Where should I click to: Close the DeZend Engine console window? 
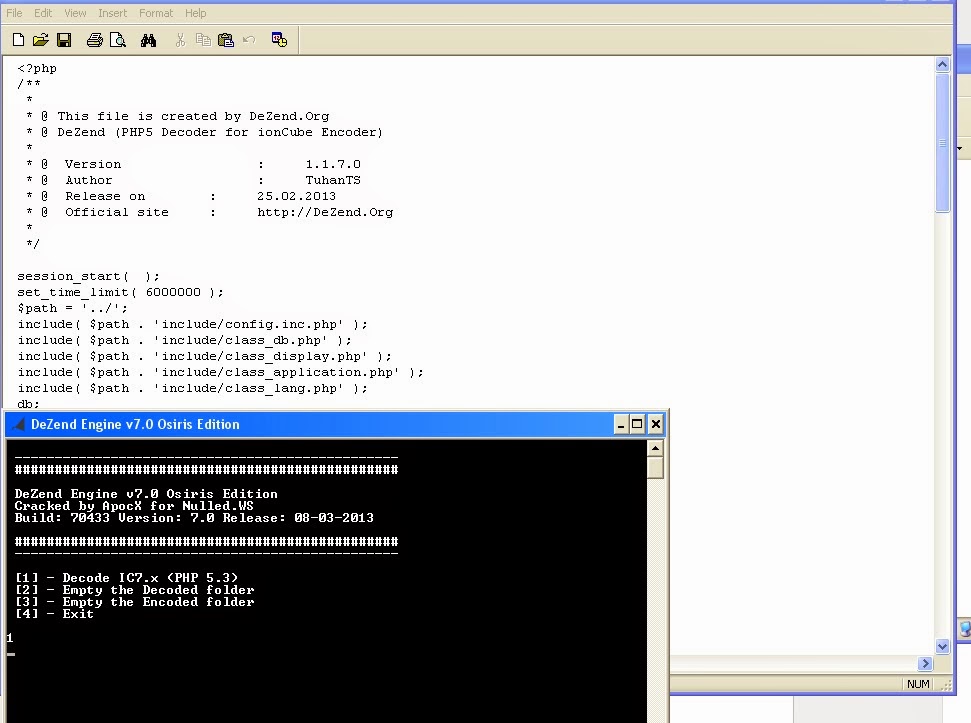click(655, 425)
